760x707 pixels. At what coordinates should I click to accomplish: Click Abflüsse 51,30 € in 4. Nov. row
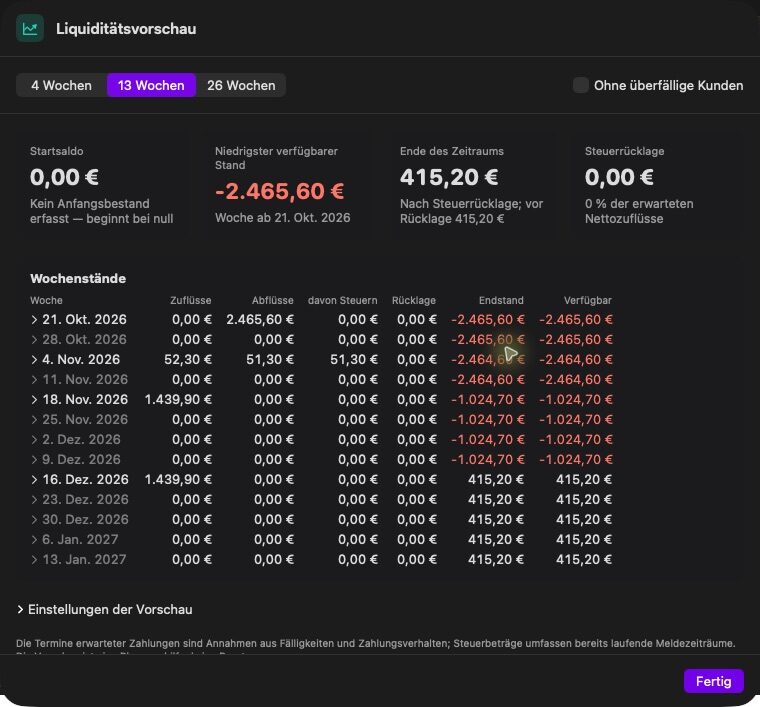[x=269, y=360]
